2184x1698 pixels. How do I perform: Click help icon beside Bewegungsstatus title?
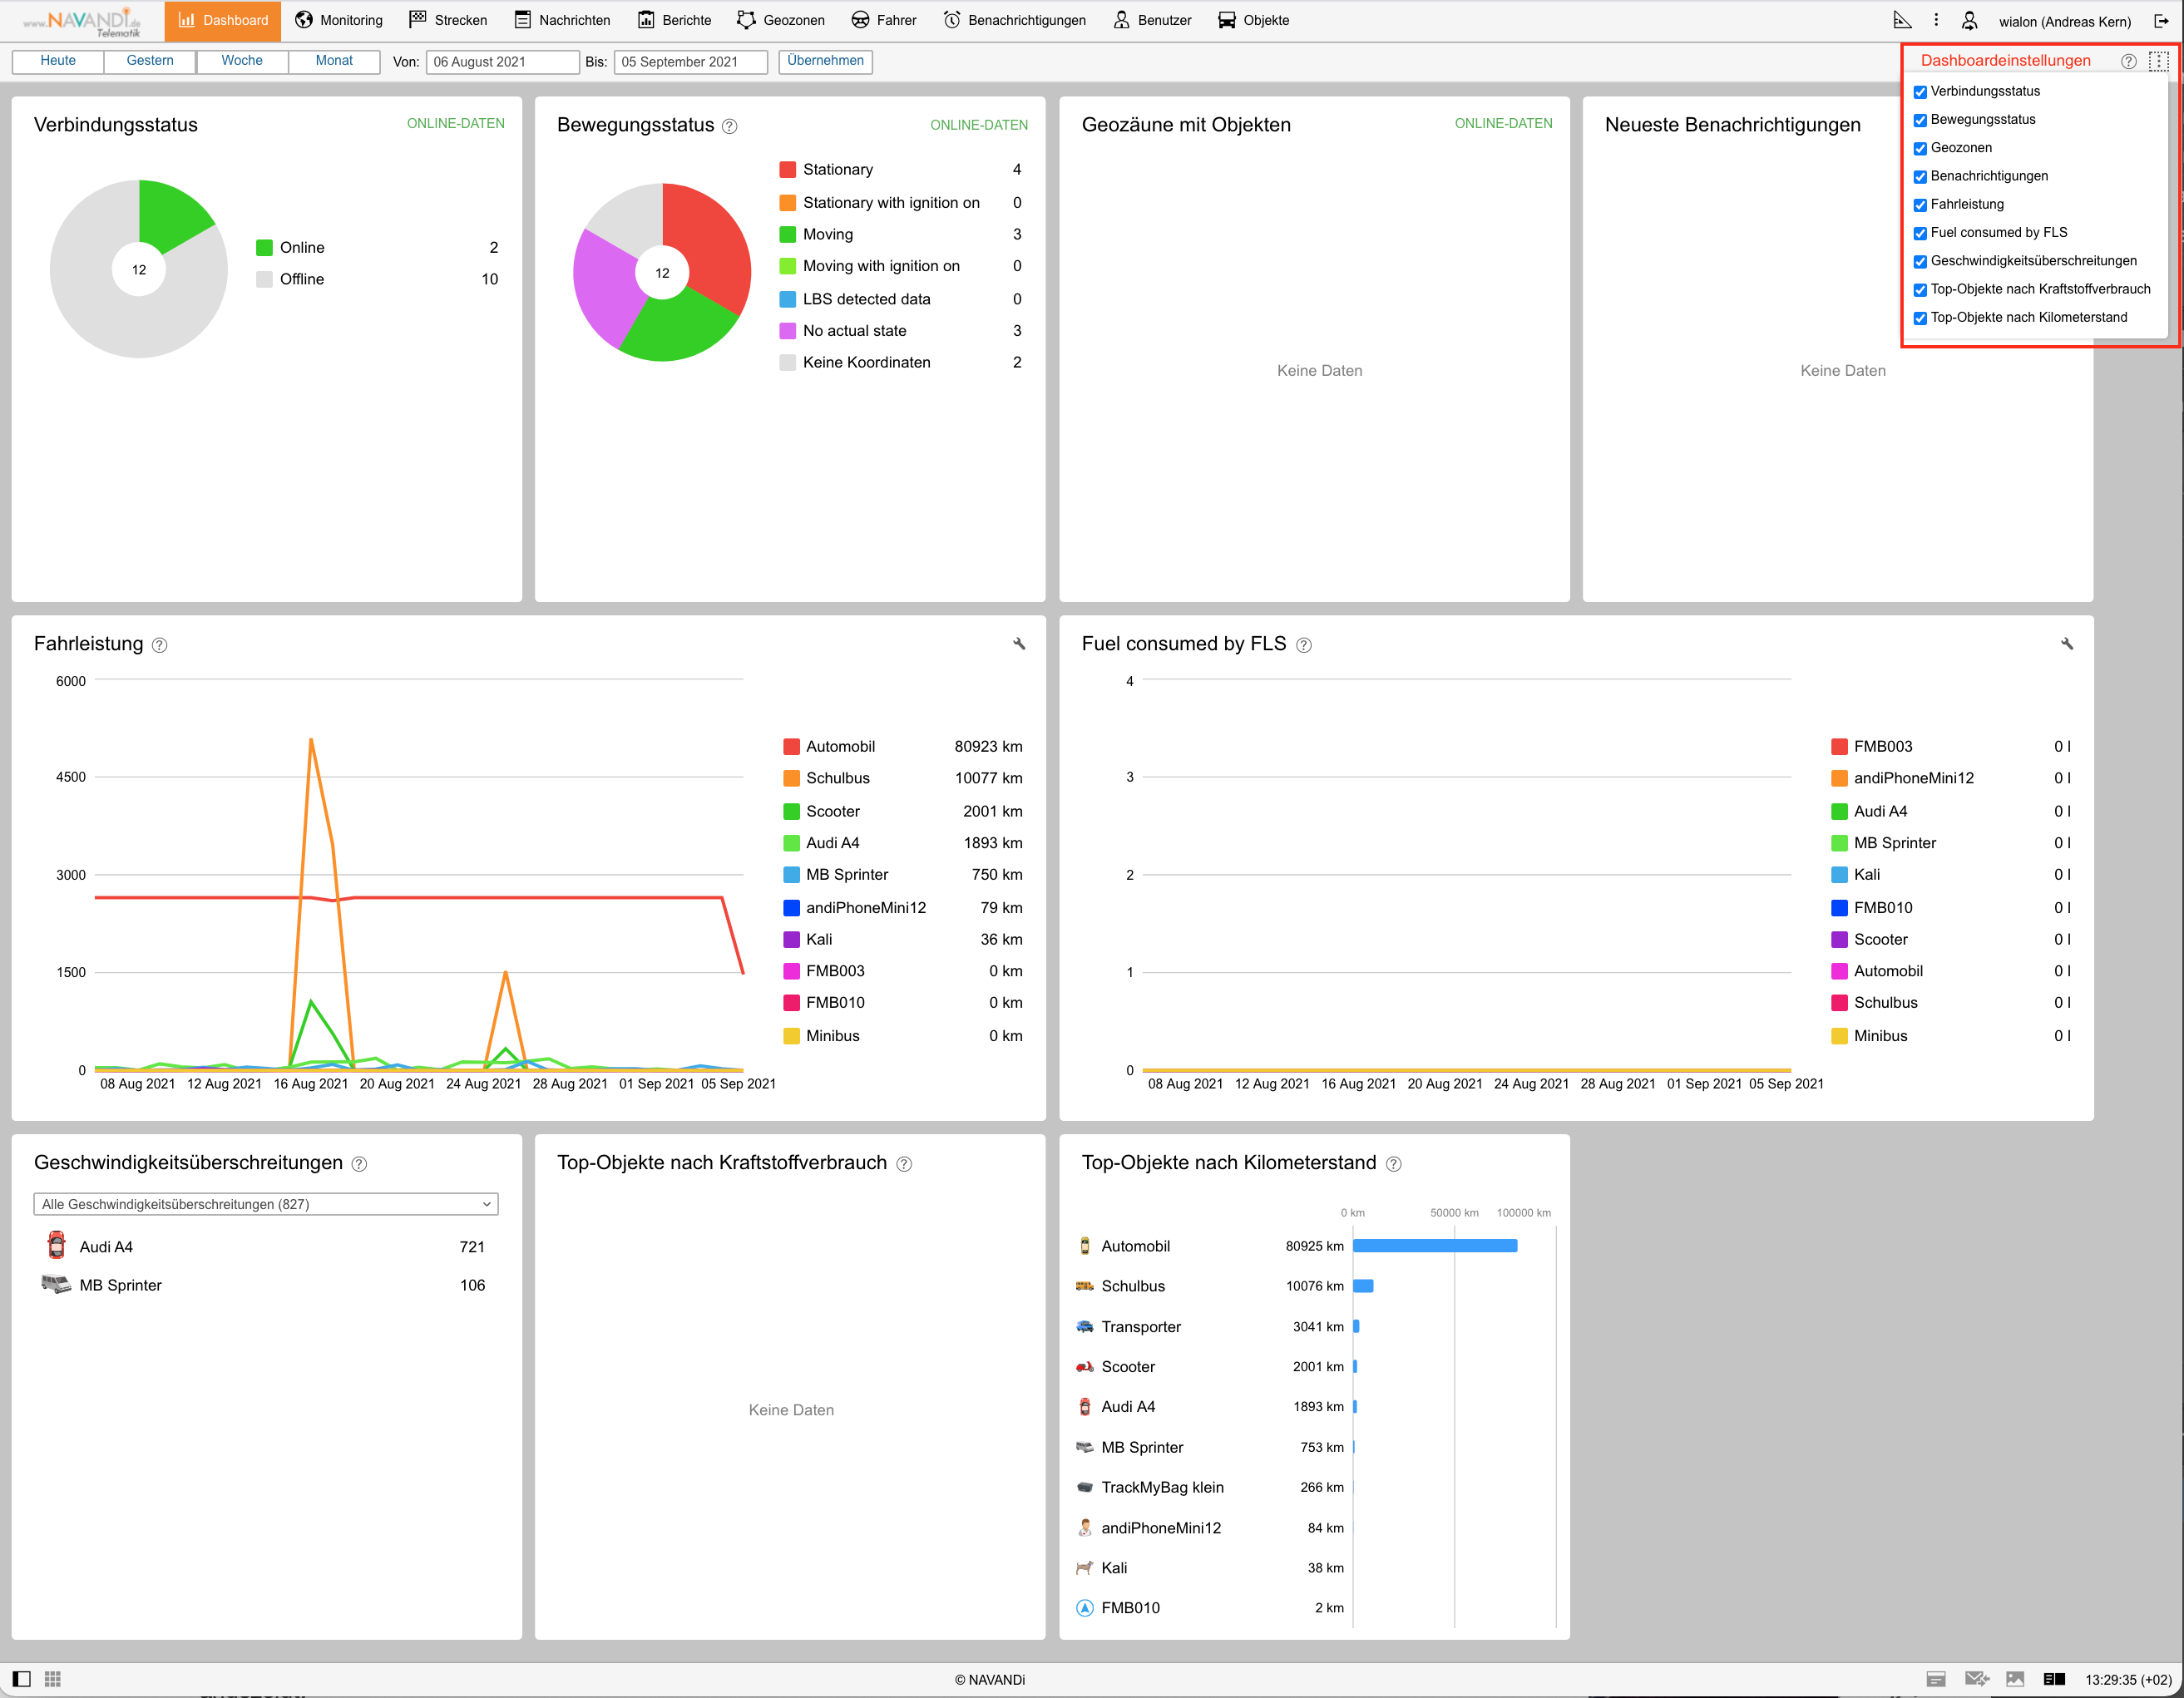729,126
